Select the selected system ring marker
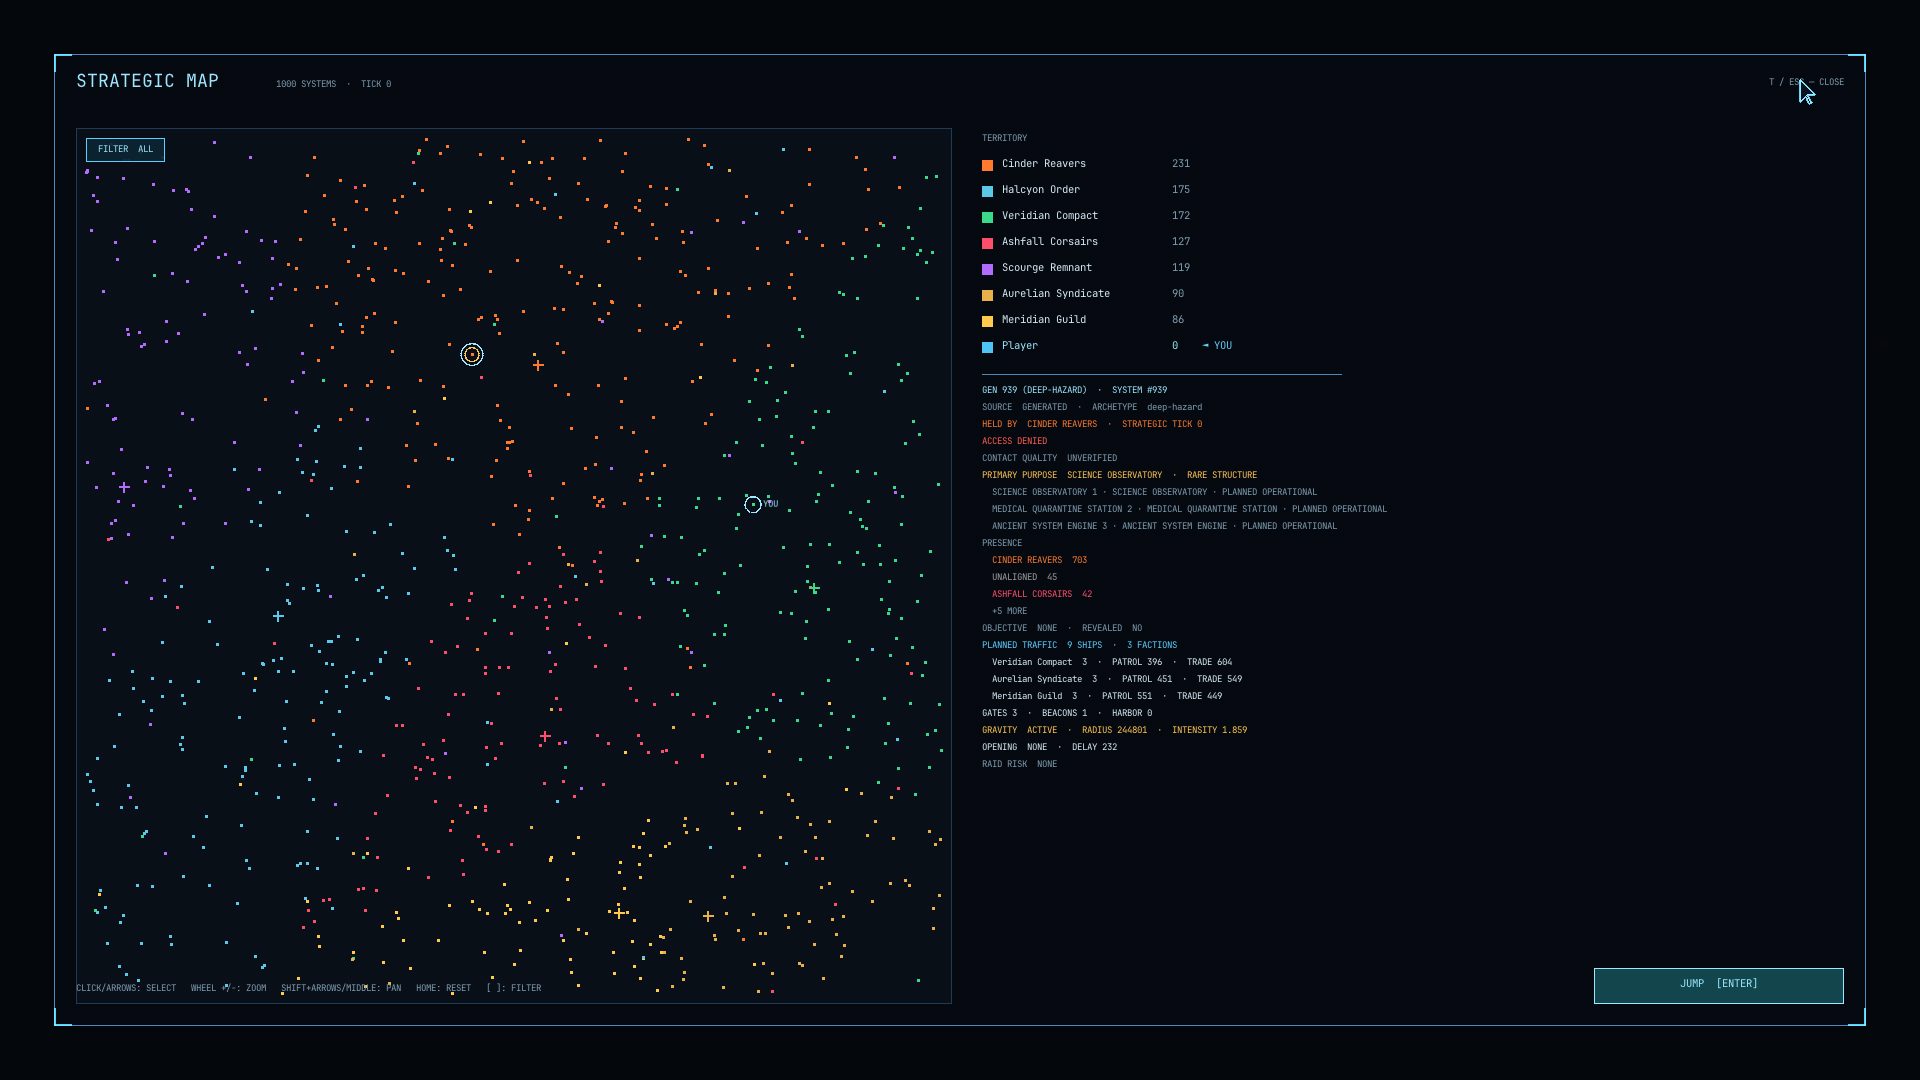Viewport: 1920px width, 1080px height. pos(472,354)
